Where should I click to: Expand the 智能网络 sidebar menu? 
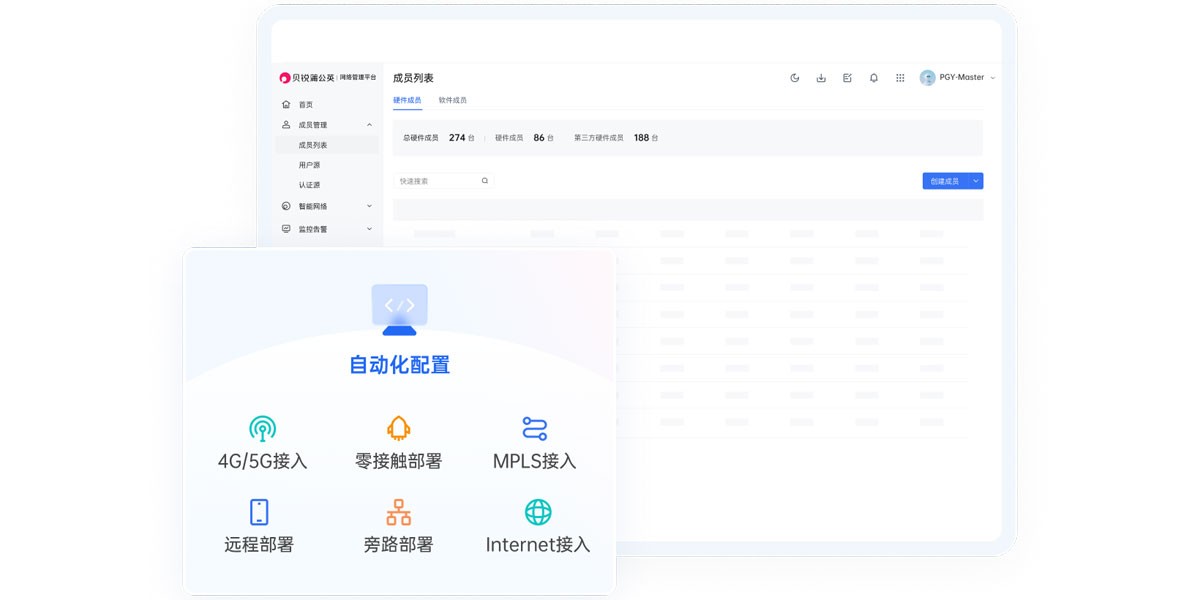click(369, 206)
